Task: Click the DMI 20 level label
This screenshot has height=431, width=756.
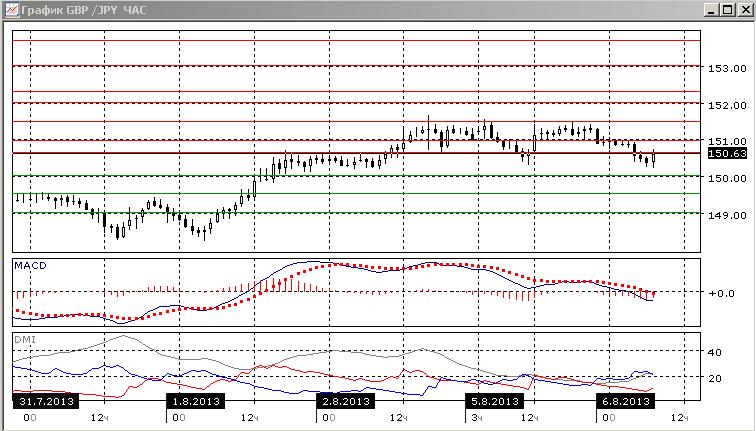Action: (x=715, y=378)
